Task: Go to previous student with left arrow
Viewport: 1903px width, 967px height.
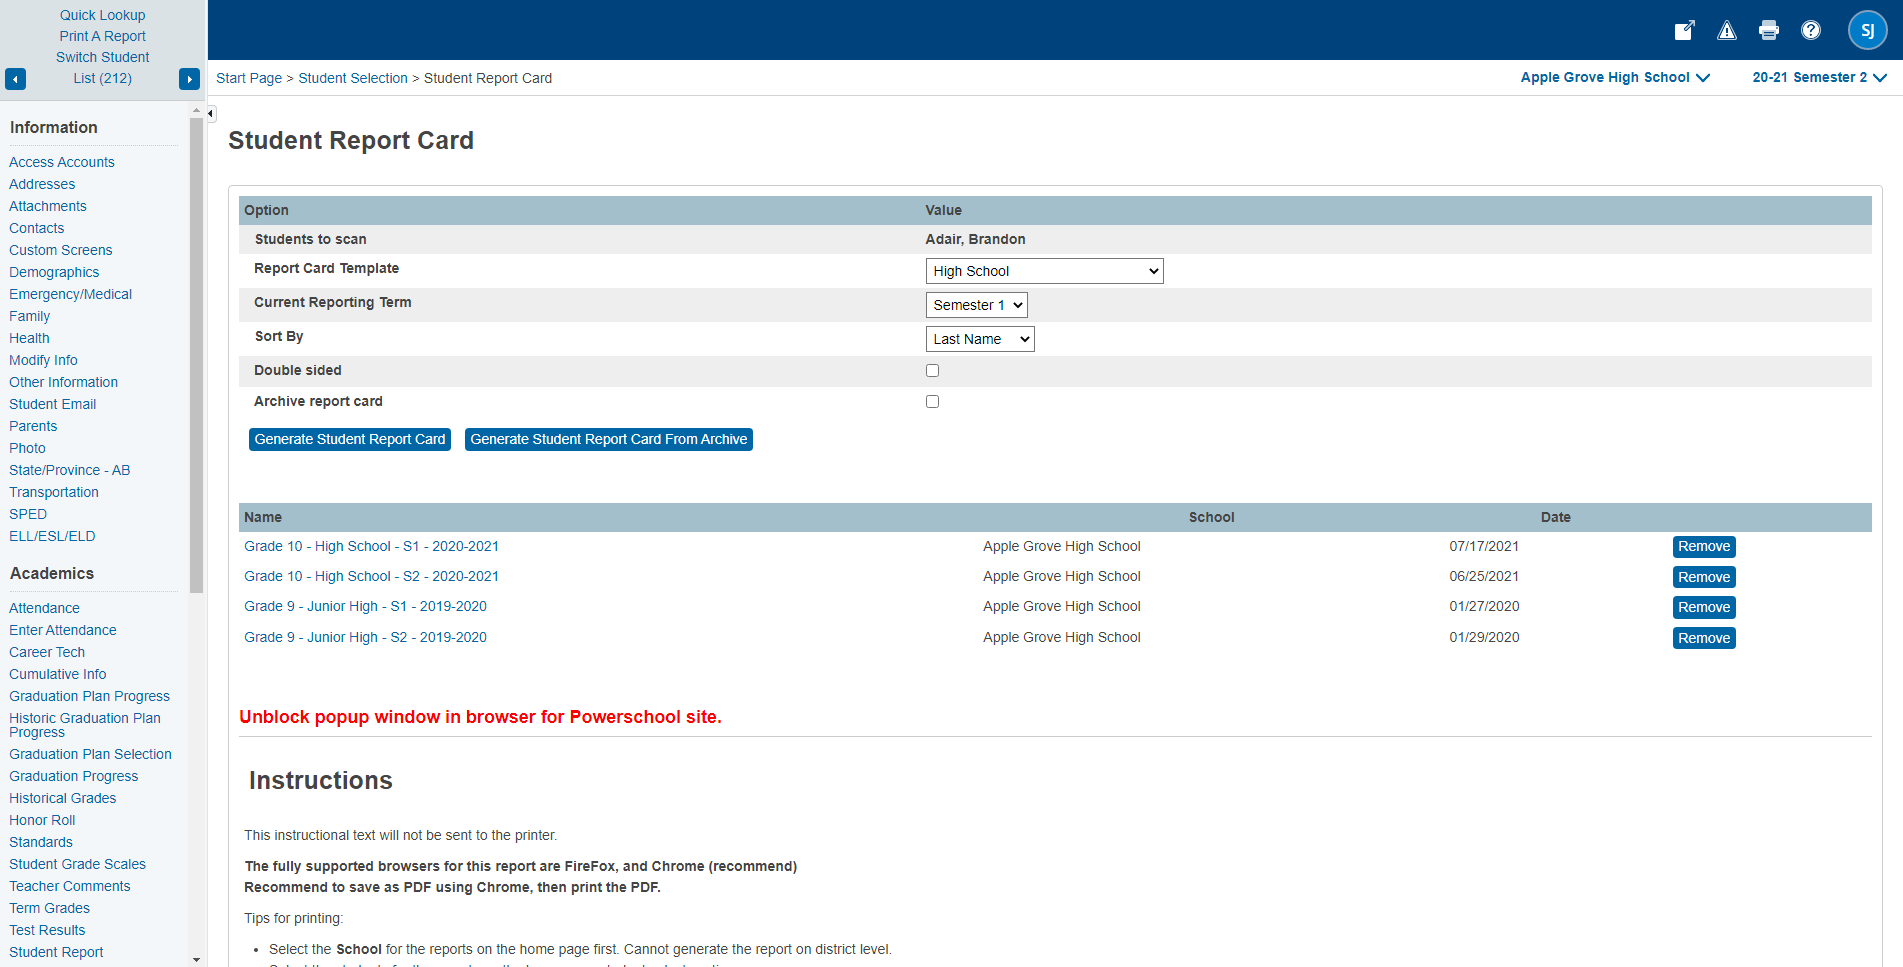Action: 16,79
